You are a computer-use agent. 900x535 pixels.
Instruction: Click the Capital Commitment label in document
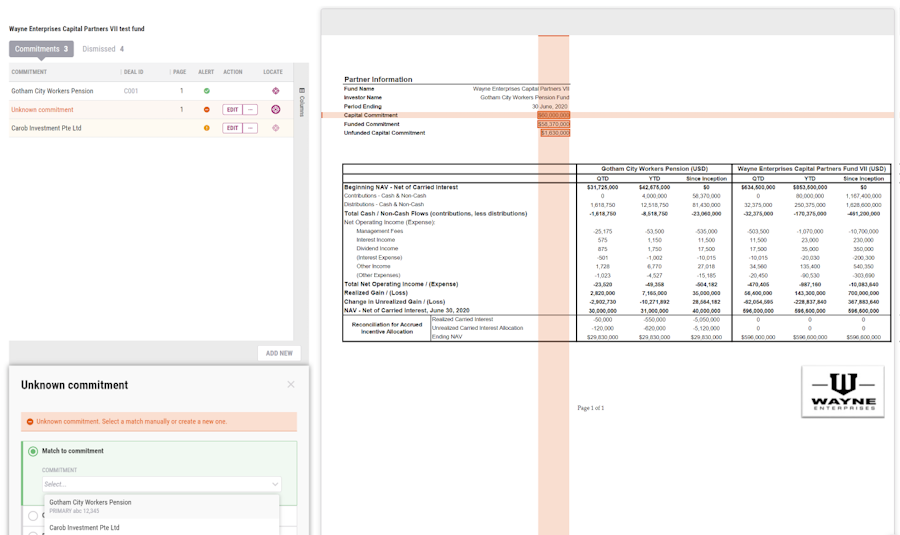(x=371, y=115)
